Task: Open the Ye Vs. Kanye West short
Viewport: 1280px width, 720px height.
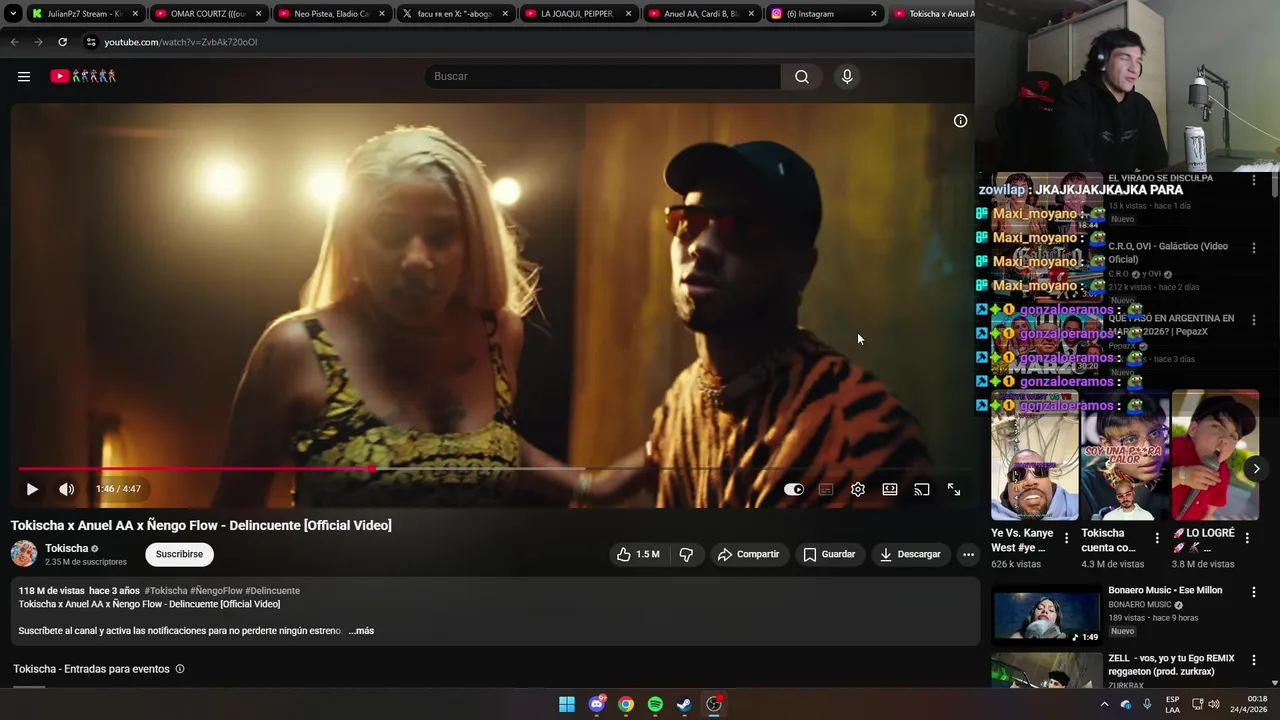Action: pos(1034,456)
